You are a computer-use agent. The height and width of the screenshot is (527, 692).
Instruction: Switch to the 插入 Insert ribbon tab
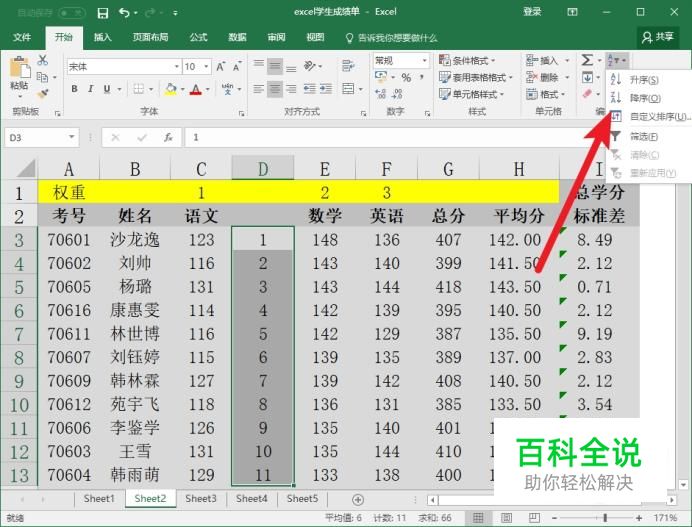pyautogui.click(x=102, y=37)
